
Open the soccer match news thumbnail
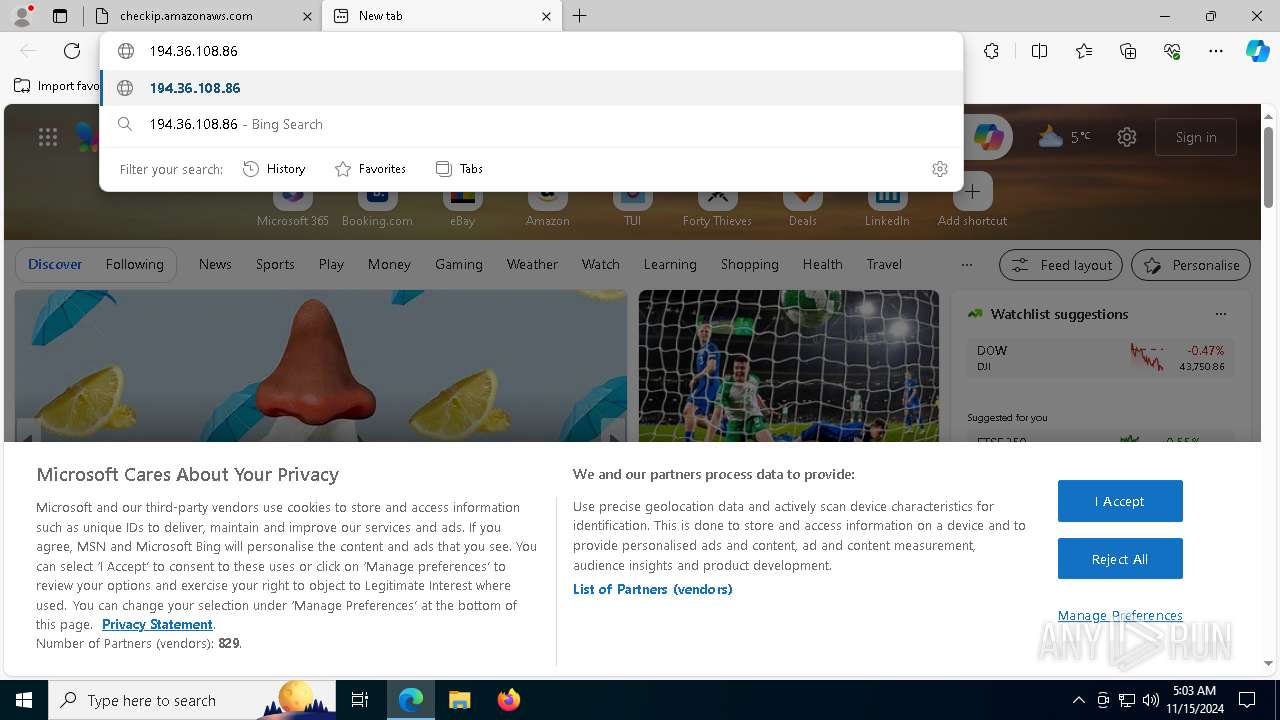(x=789, y=366)
